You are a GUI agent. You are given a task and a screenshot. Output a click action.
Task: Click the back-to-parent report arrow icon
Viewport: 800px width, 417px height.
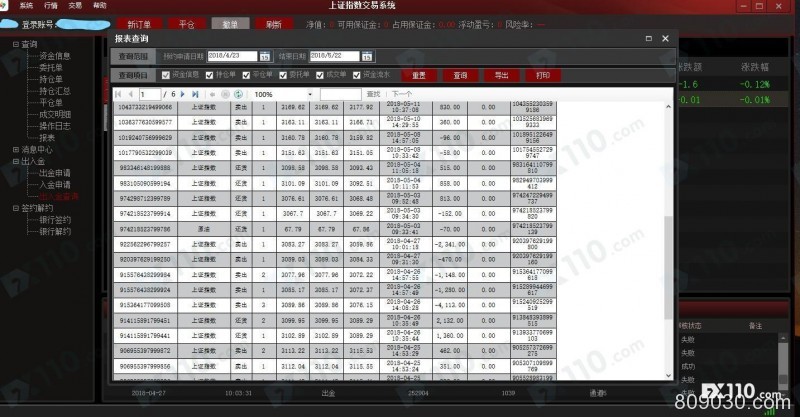(212, 94)
